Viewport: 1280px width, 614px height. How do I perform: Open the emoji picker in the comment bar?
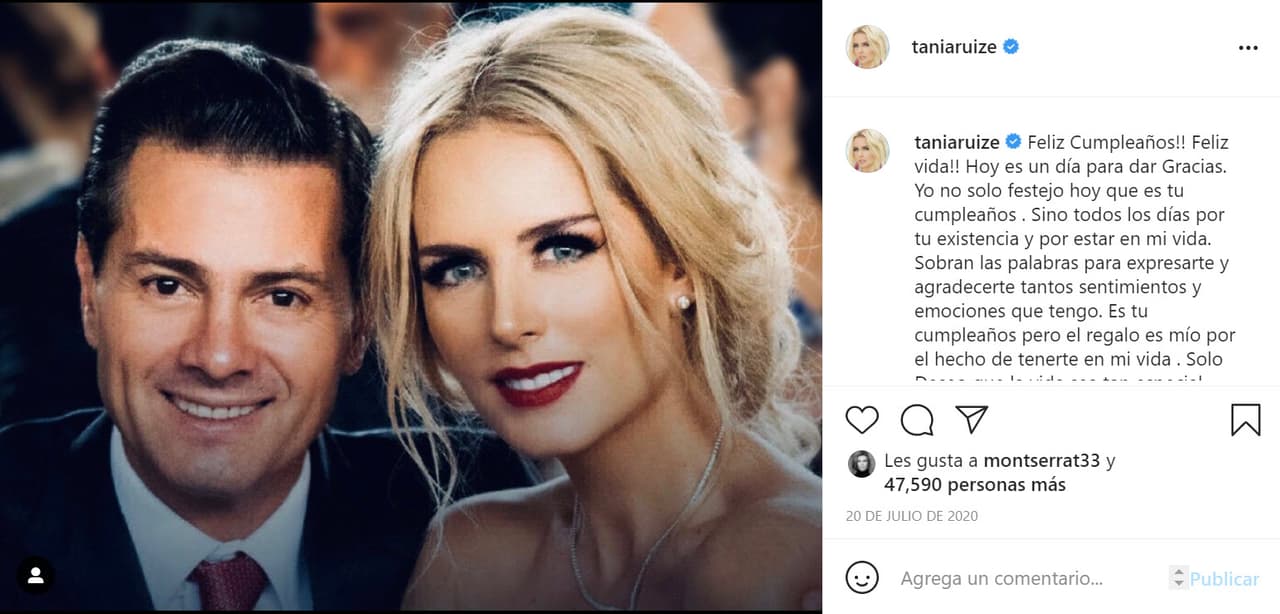click(861, 578)
